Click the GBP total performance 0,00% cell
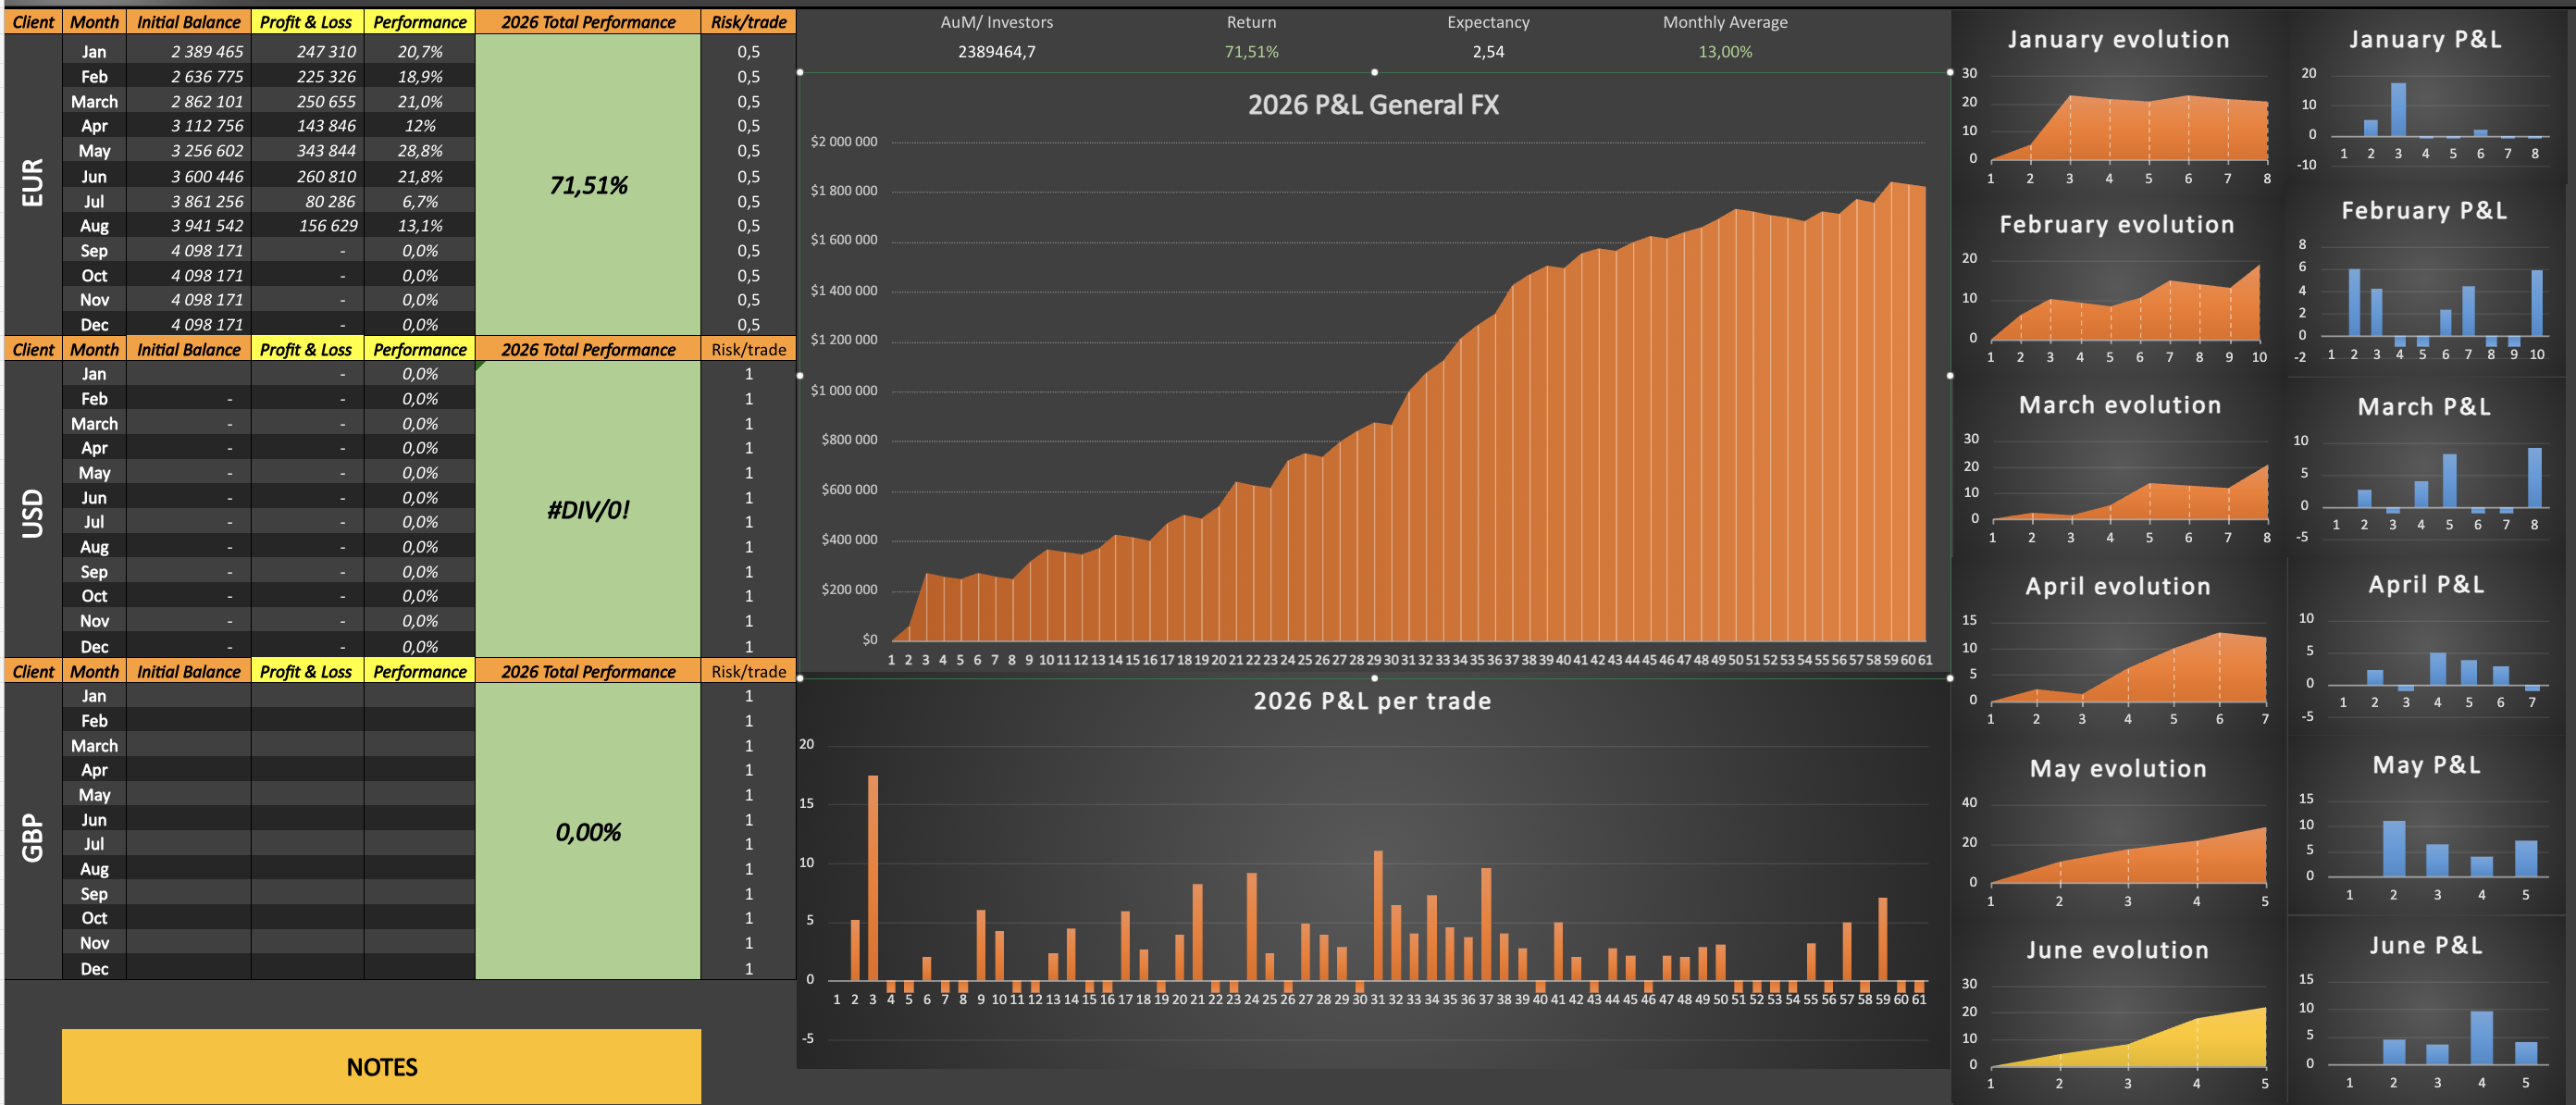The image size is (2576, 1105). coord(588,832)
